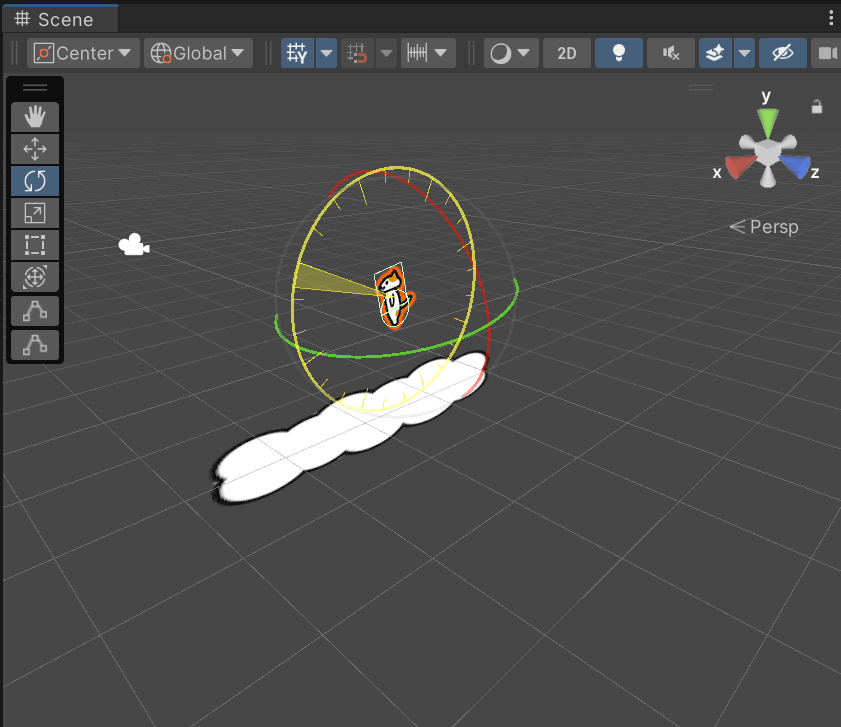
Task: Select the white cloud sprite
Action: tap(349, 429)
